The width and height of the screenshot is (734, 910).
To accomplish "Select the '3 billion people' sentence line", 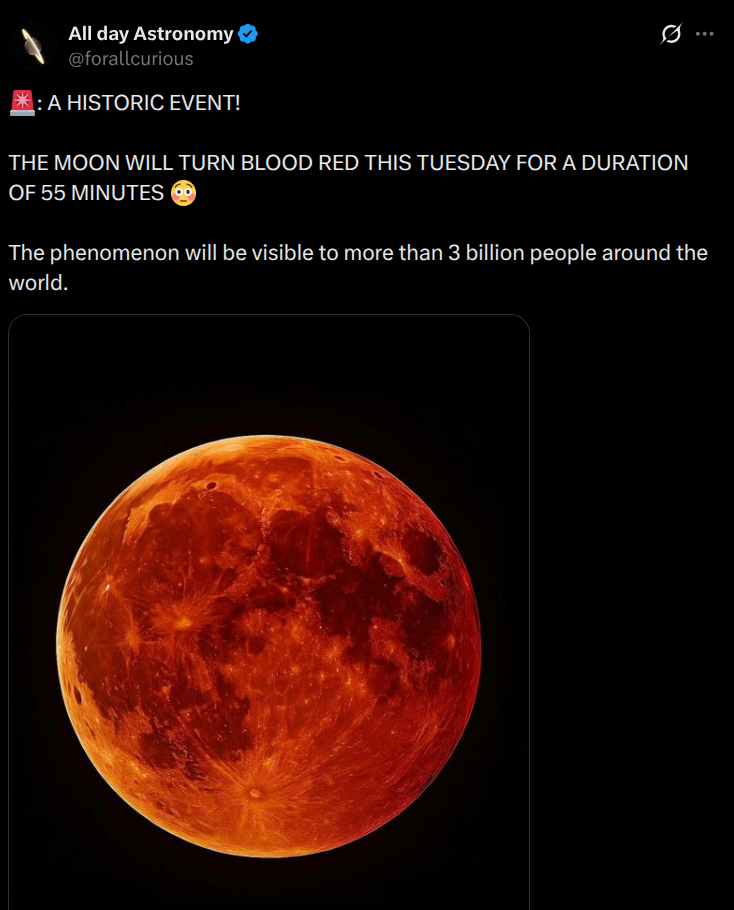I will pos(358,253).
